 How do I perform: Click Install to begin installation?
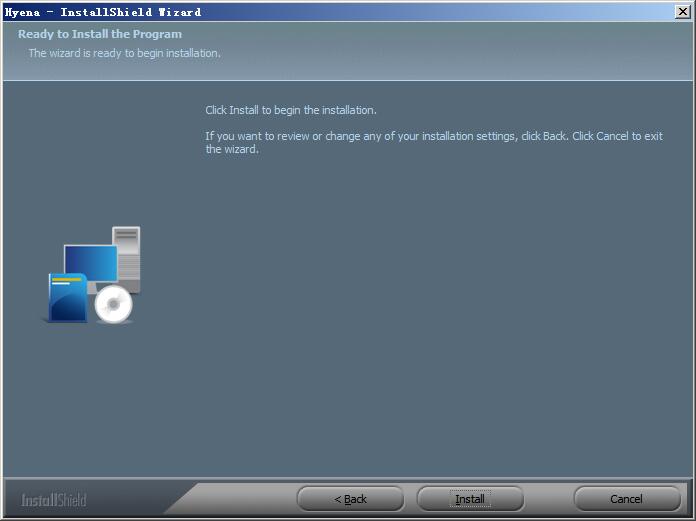[x=470, y=499]
